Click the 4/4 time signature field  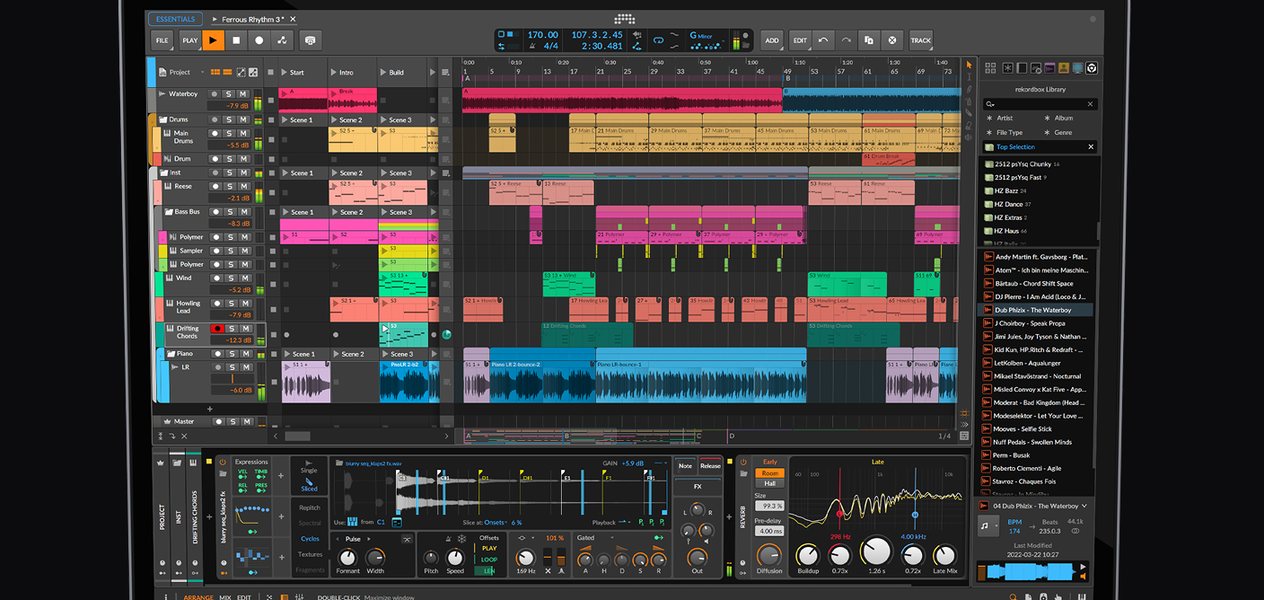point(549,46)
